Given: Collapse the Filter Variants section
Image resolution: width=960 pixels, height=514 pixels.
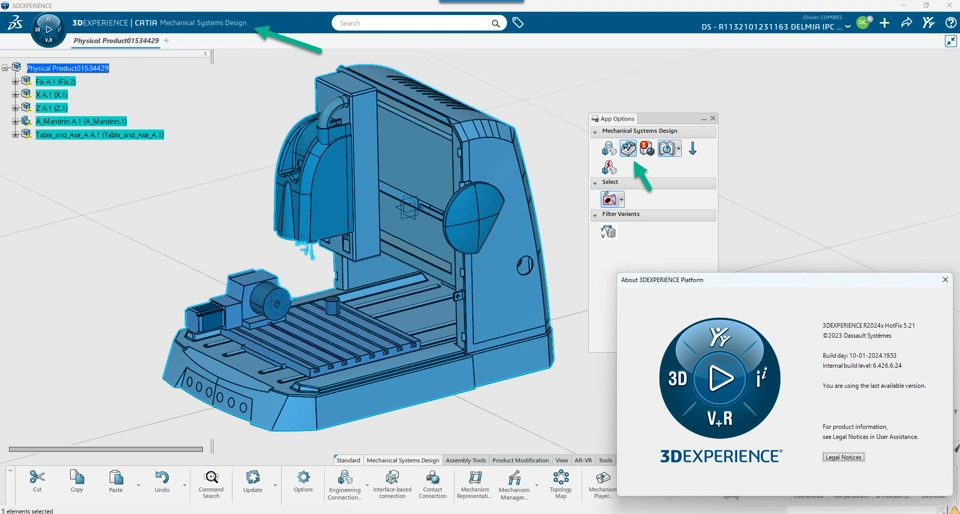Looking at the screenshot, I should 594,215.
